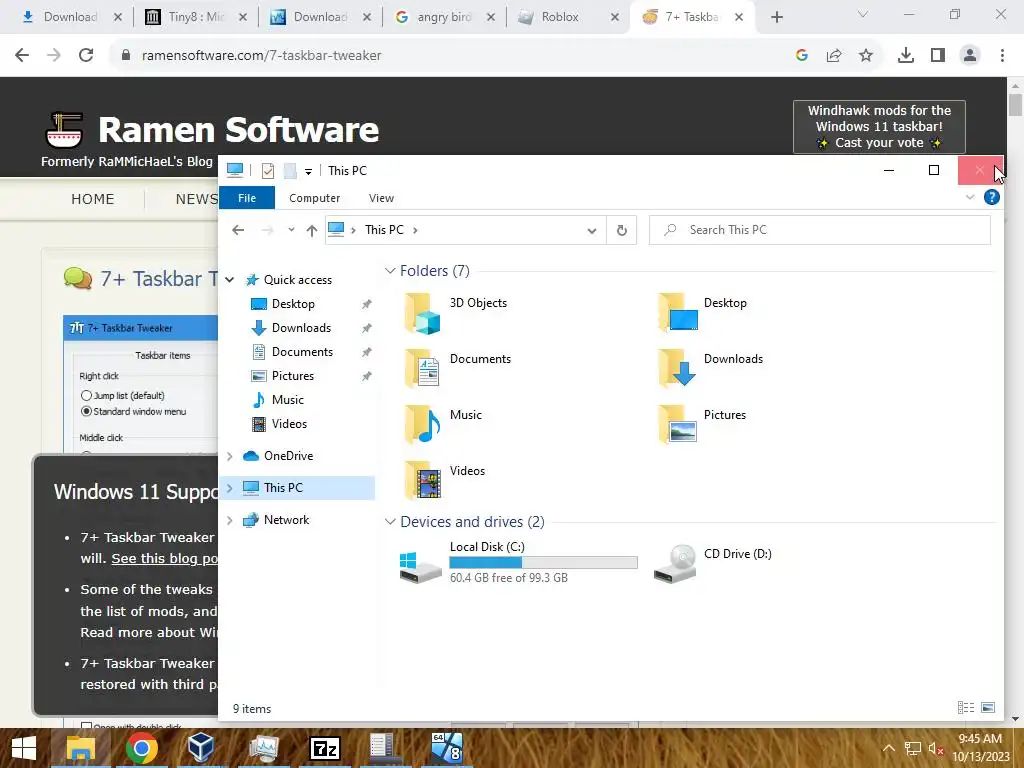Click New folder icon in Explorer title bar

[290, 171]
